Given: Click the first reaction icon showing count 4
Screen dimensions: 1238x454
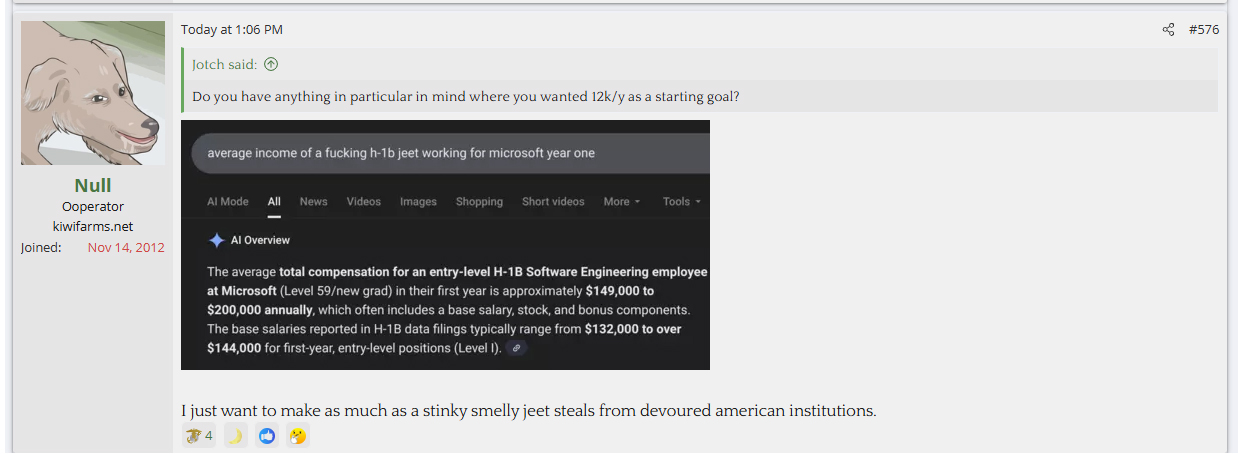Looking at the screenshot, I should (x=194, y=436).
